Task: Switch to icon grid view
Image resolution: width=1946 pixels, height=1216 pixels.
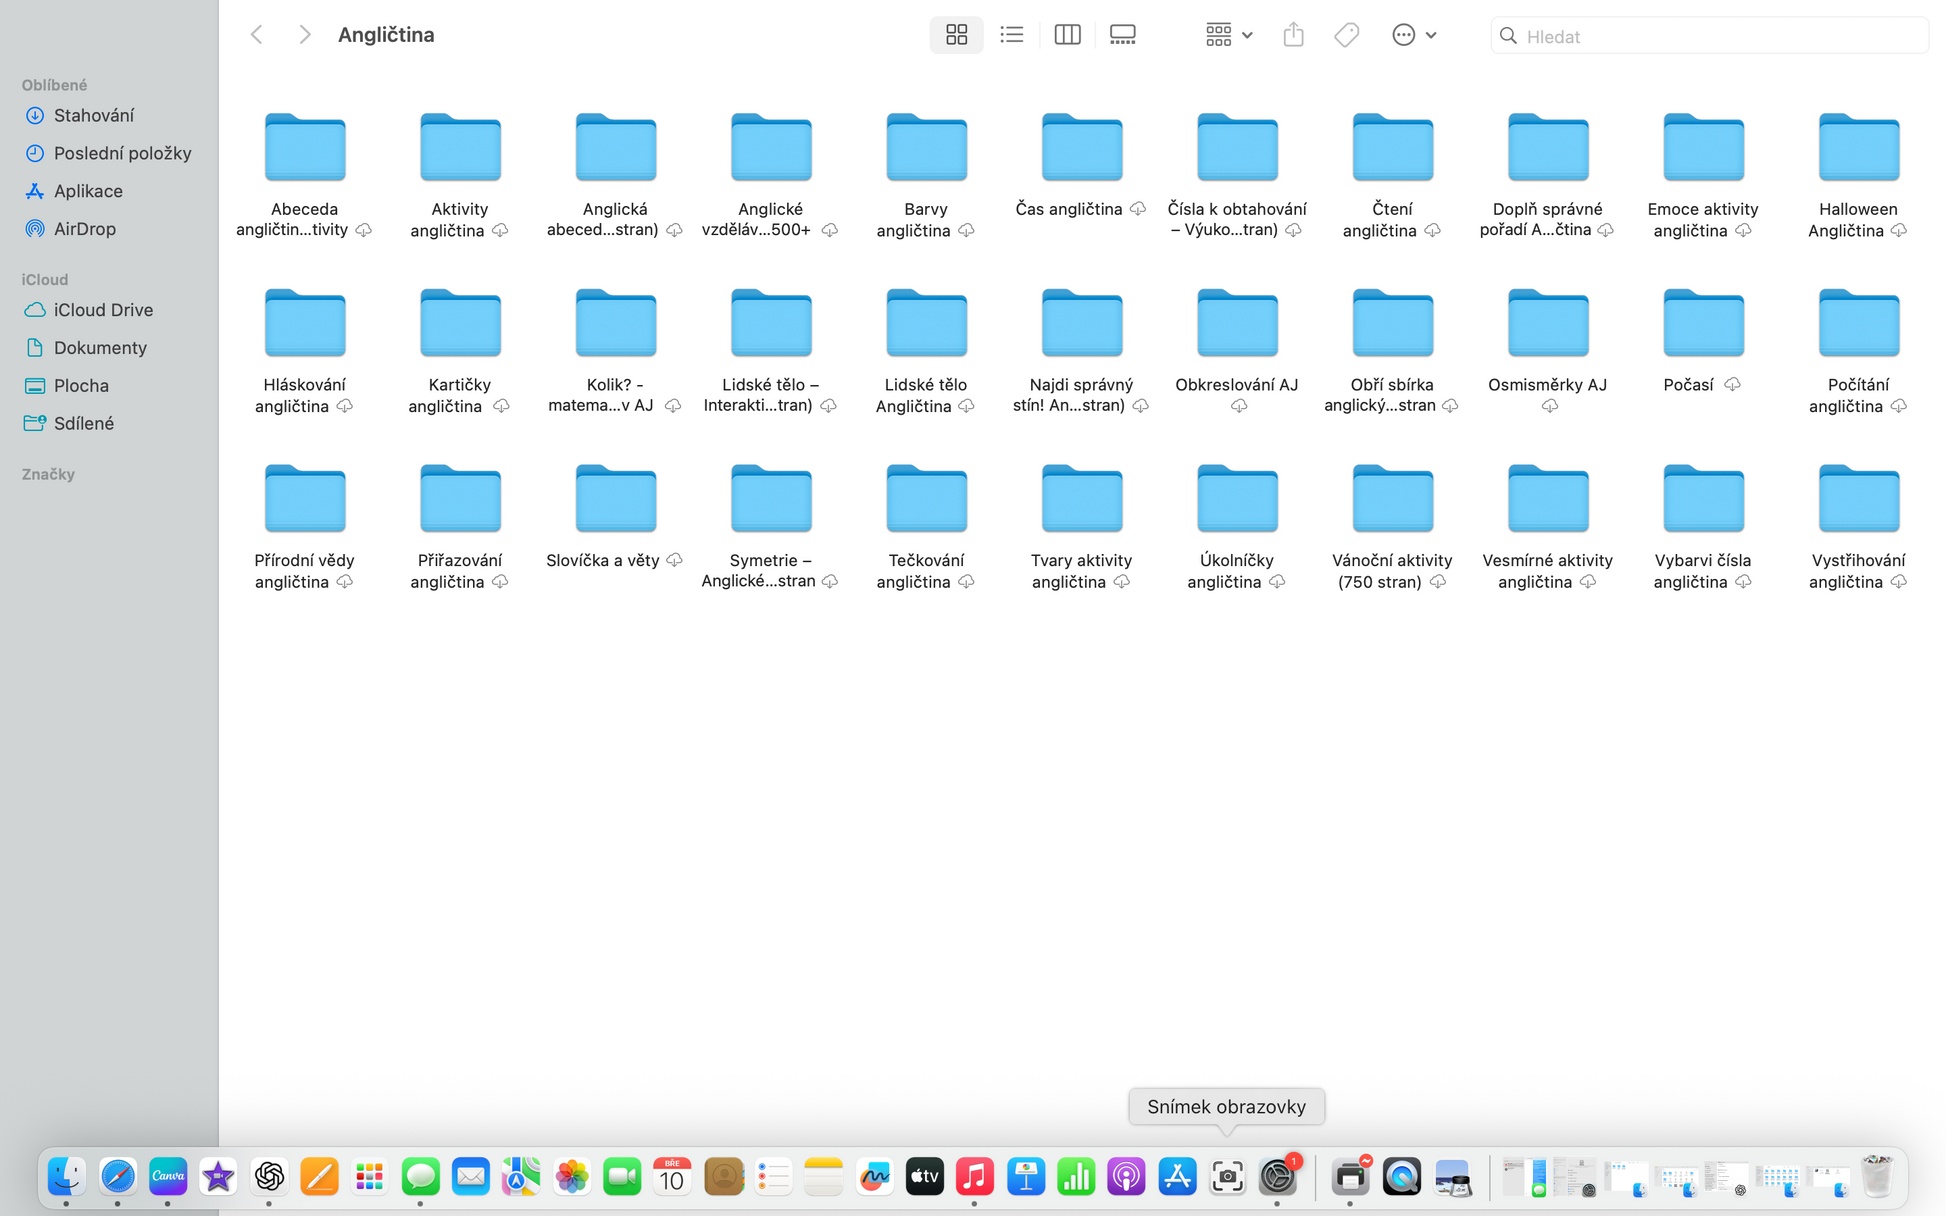Action: click(x=956, y=35)
